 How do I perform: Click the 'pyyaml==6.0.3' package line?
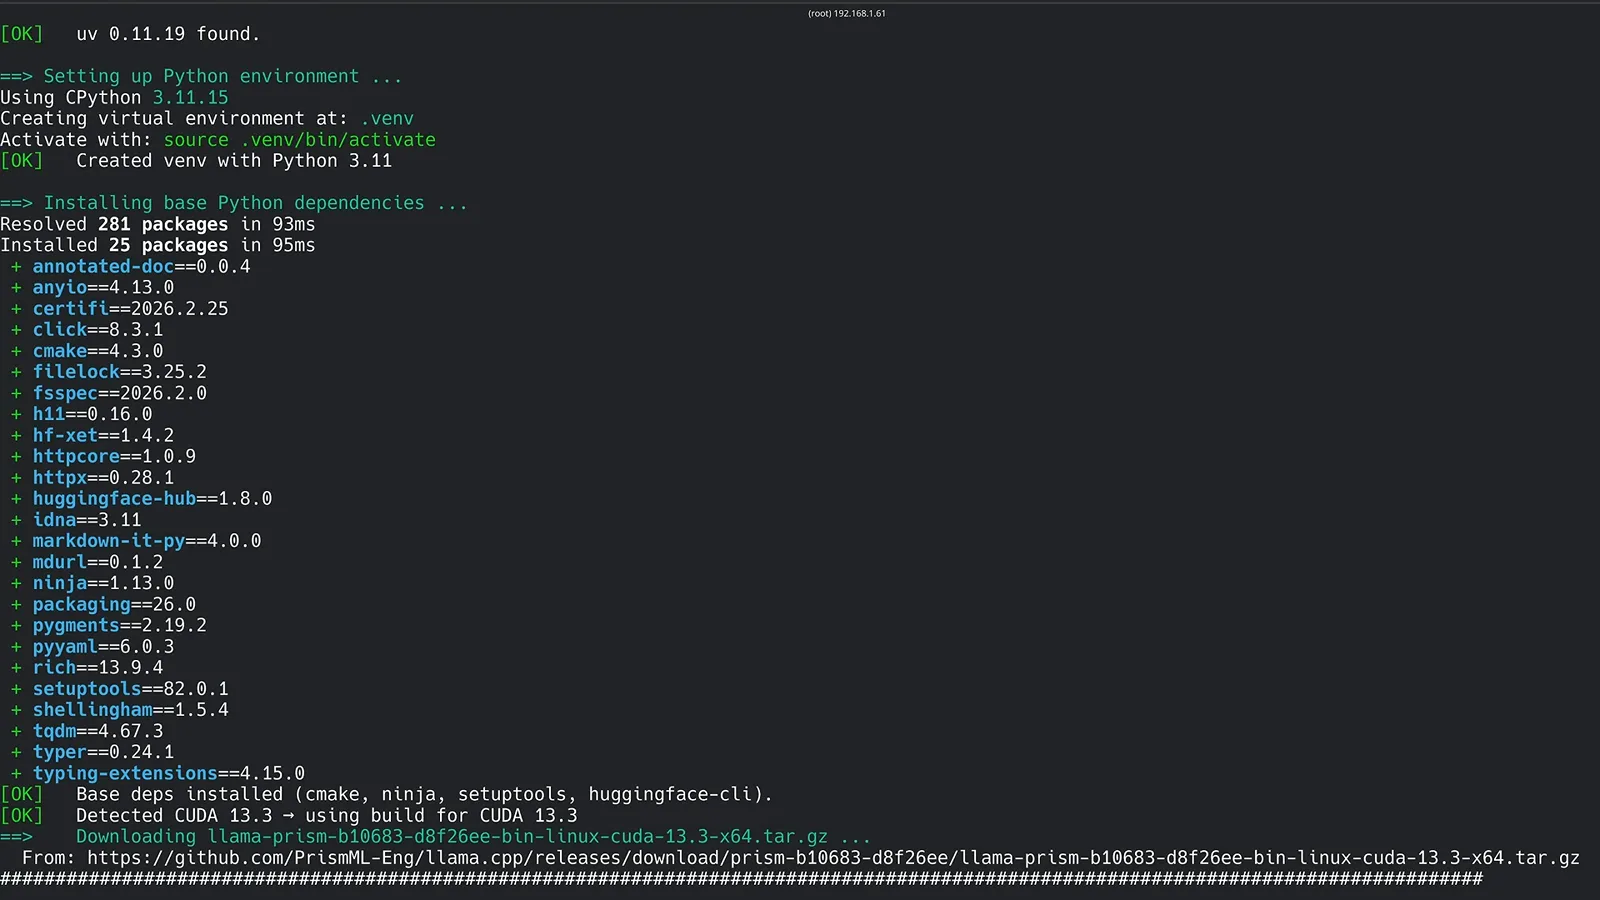click(x=103, y=647)
